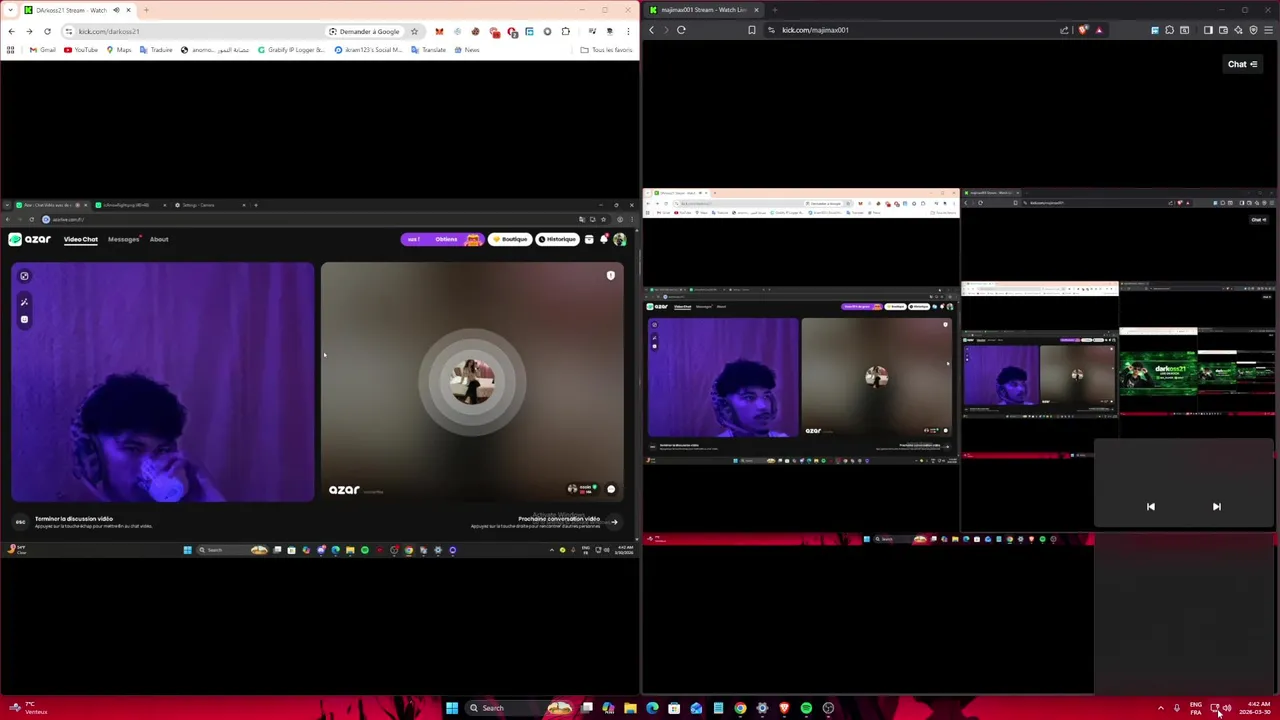Open the cookie extension in Chrome
This screenshot has width=1280, height=720.
[x=475, y=31]
